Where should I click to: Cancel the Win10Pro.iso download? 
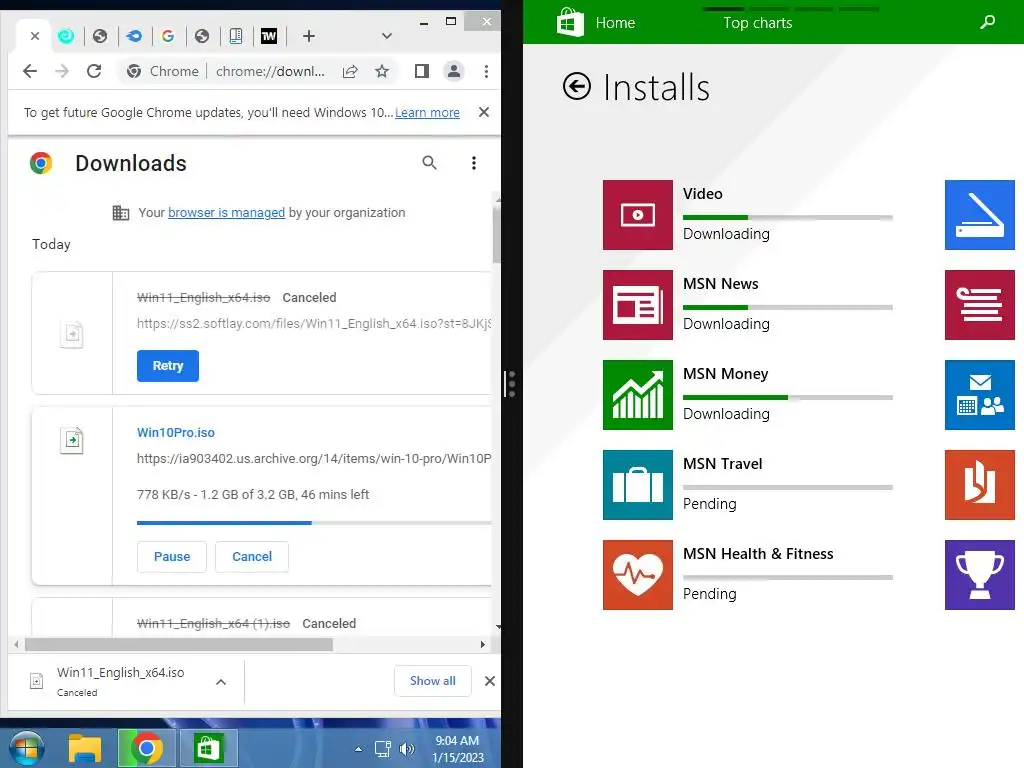coord(252,556)
